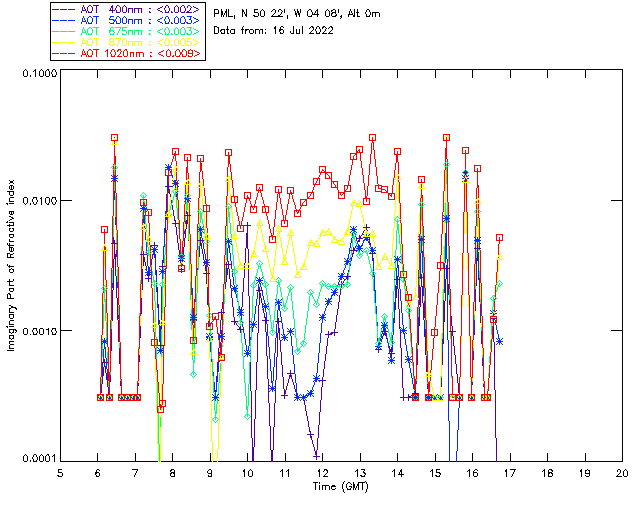The image size is (640, 512).
Task: Click the x-axis tick label 6
Action: click(98, 473)
